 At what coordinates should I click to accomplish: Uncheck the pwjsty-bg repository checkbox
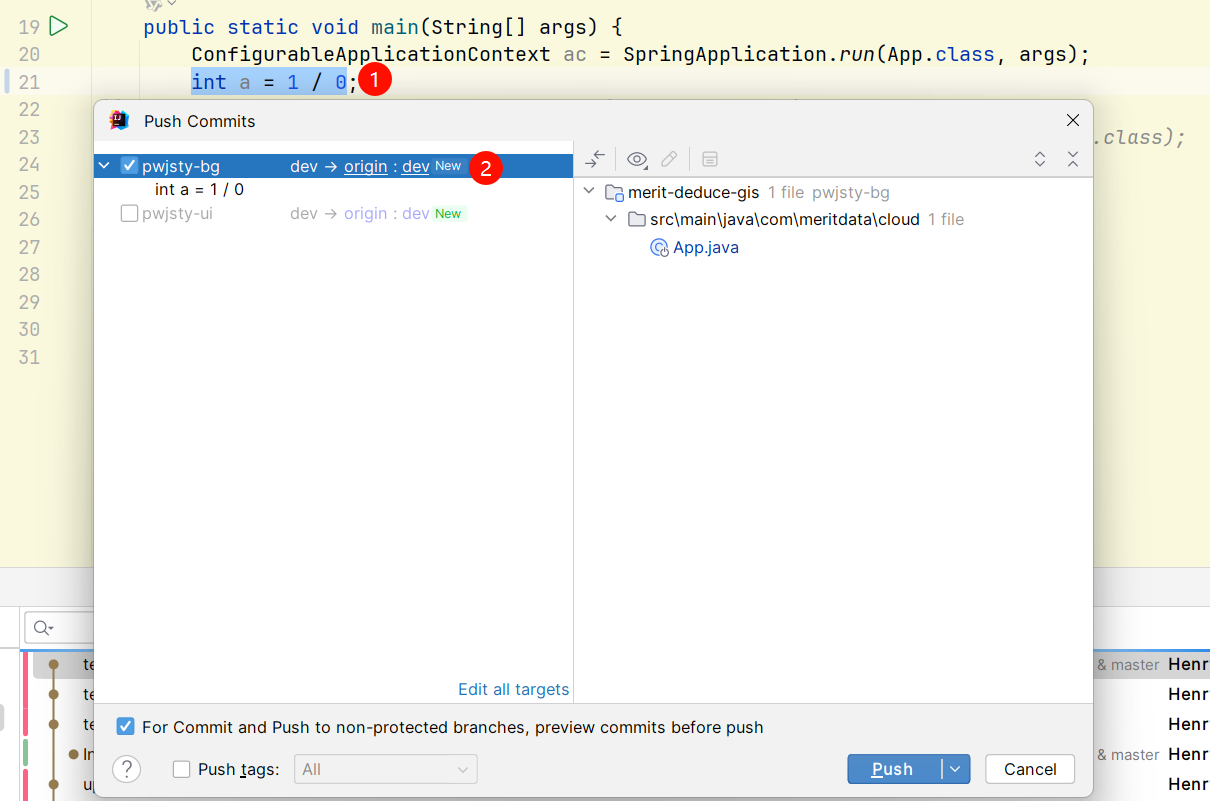coord(129,166)
